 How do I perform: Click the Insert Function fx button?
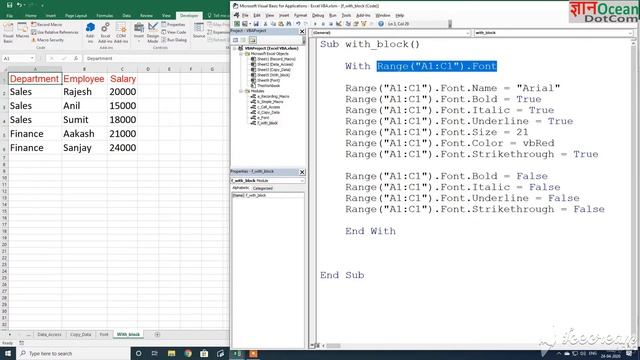pyautogui.click(x=76, y=58)
